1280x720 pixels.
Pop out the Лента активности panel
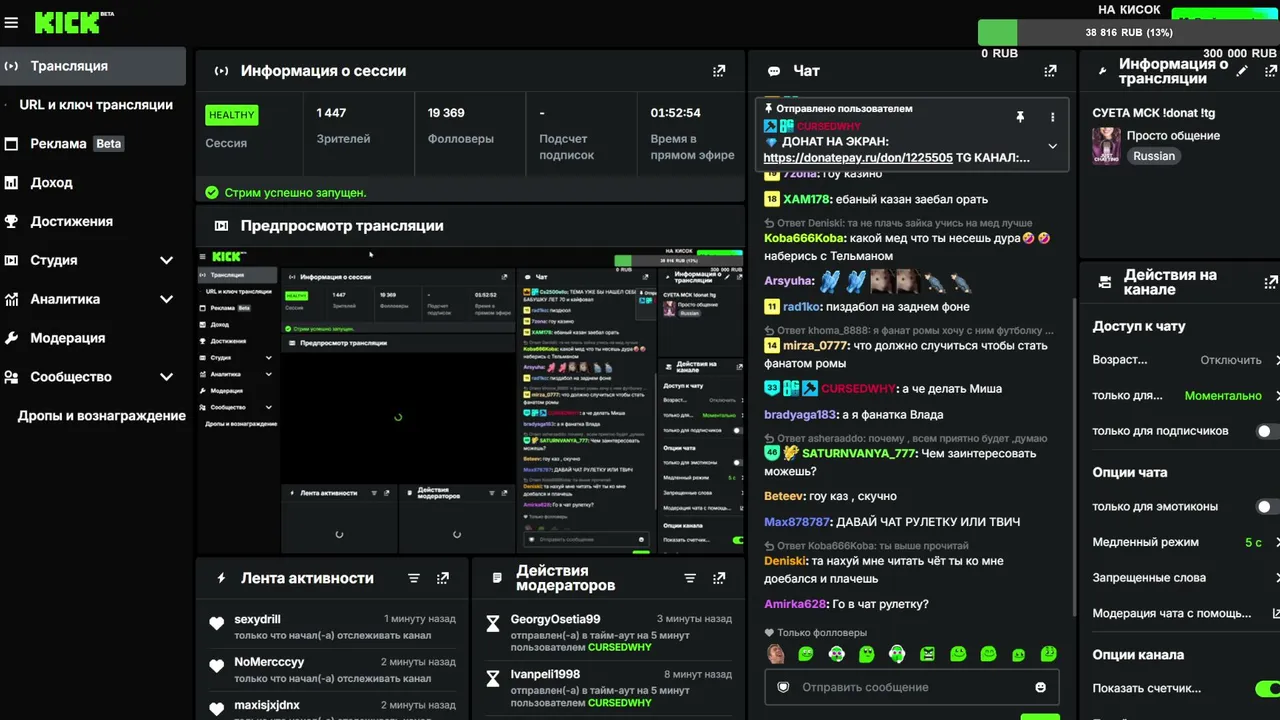443,578
